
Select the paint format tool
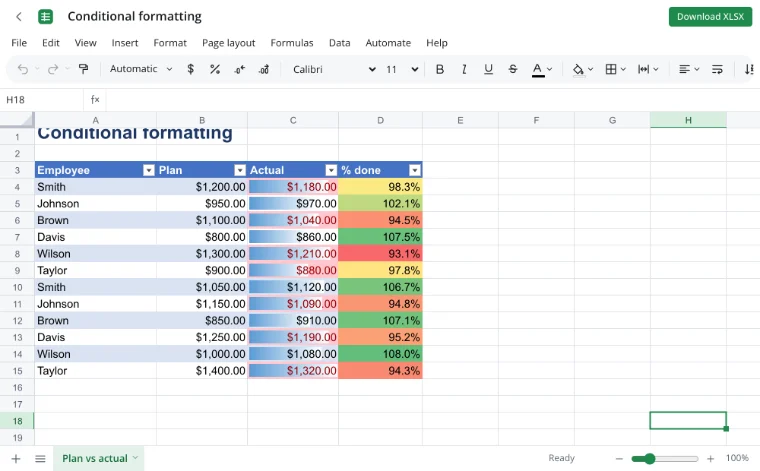tap(83, 69)
